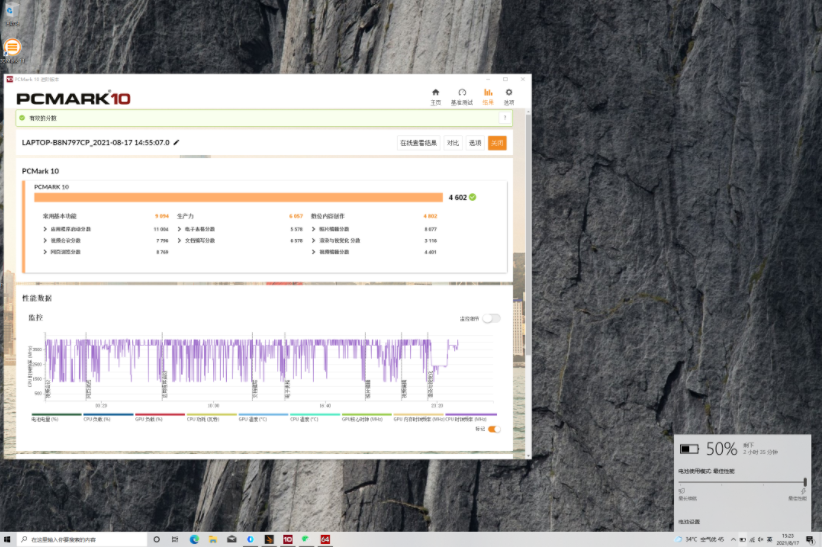Open the notification center icon
The width and height of the screenshot is (823, 548).
pos(810,540)
